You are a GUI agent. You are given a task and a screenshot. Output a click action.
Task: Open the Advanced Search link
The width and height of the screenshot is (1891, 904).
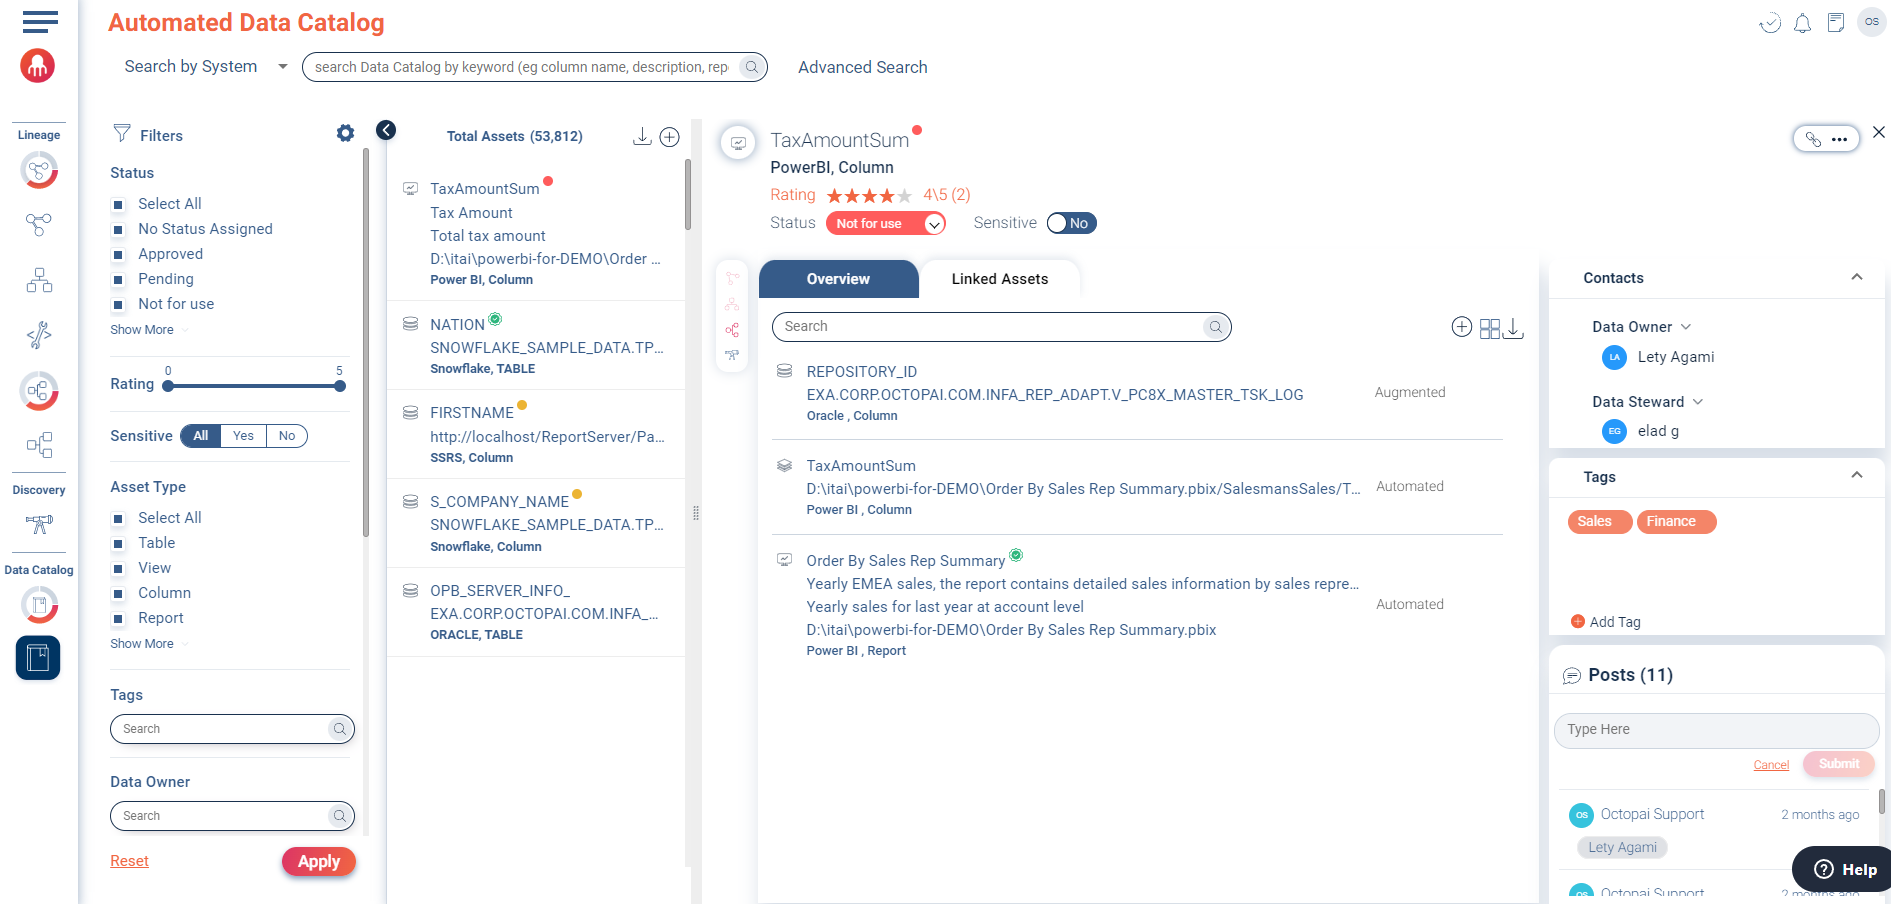pos(862,67)
